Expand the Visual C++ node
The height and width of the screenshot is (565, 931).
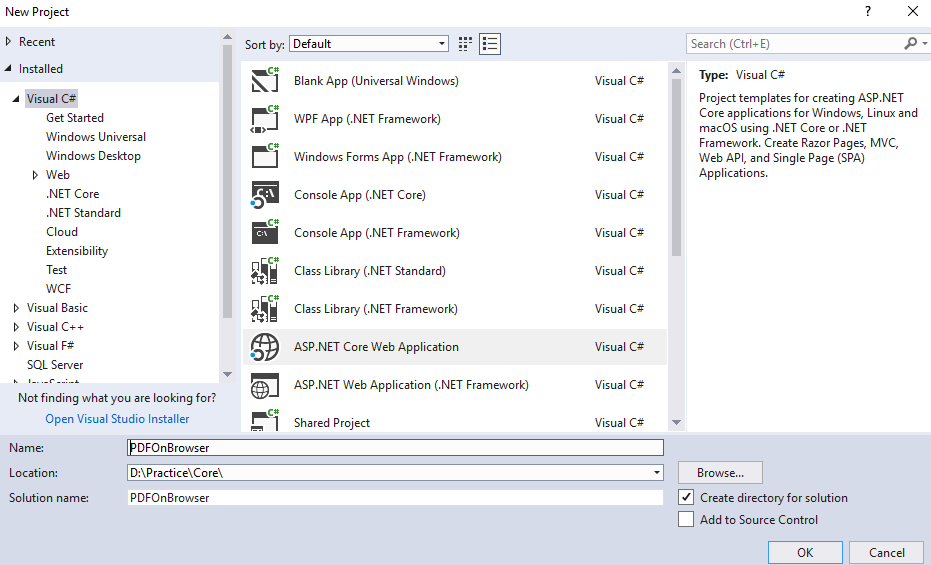[16, 326]
